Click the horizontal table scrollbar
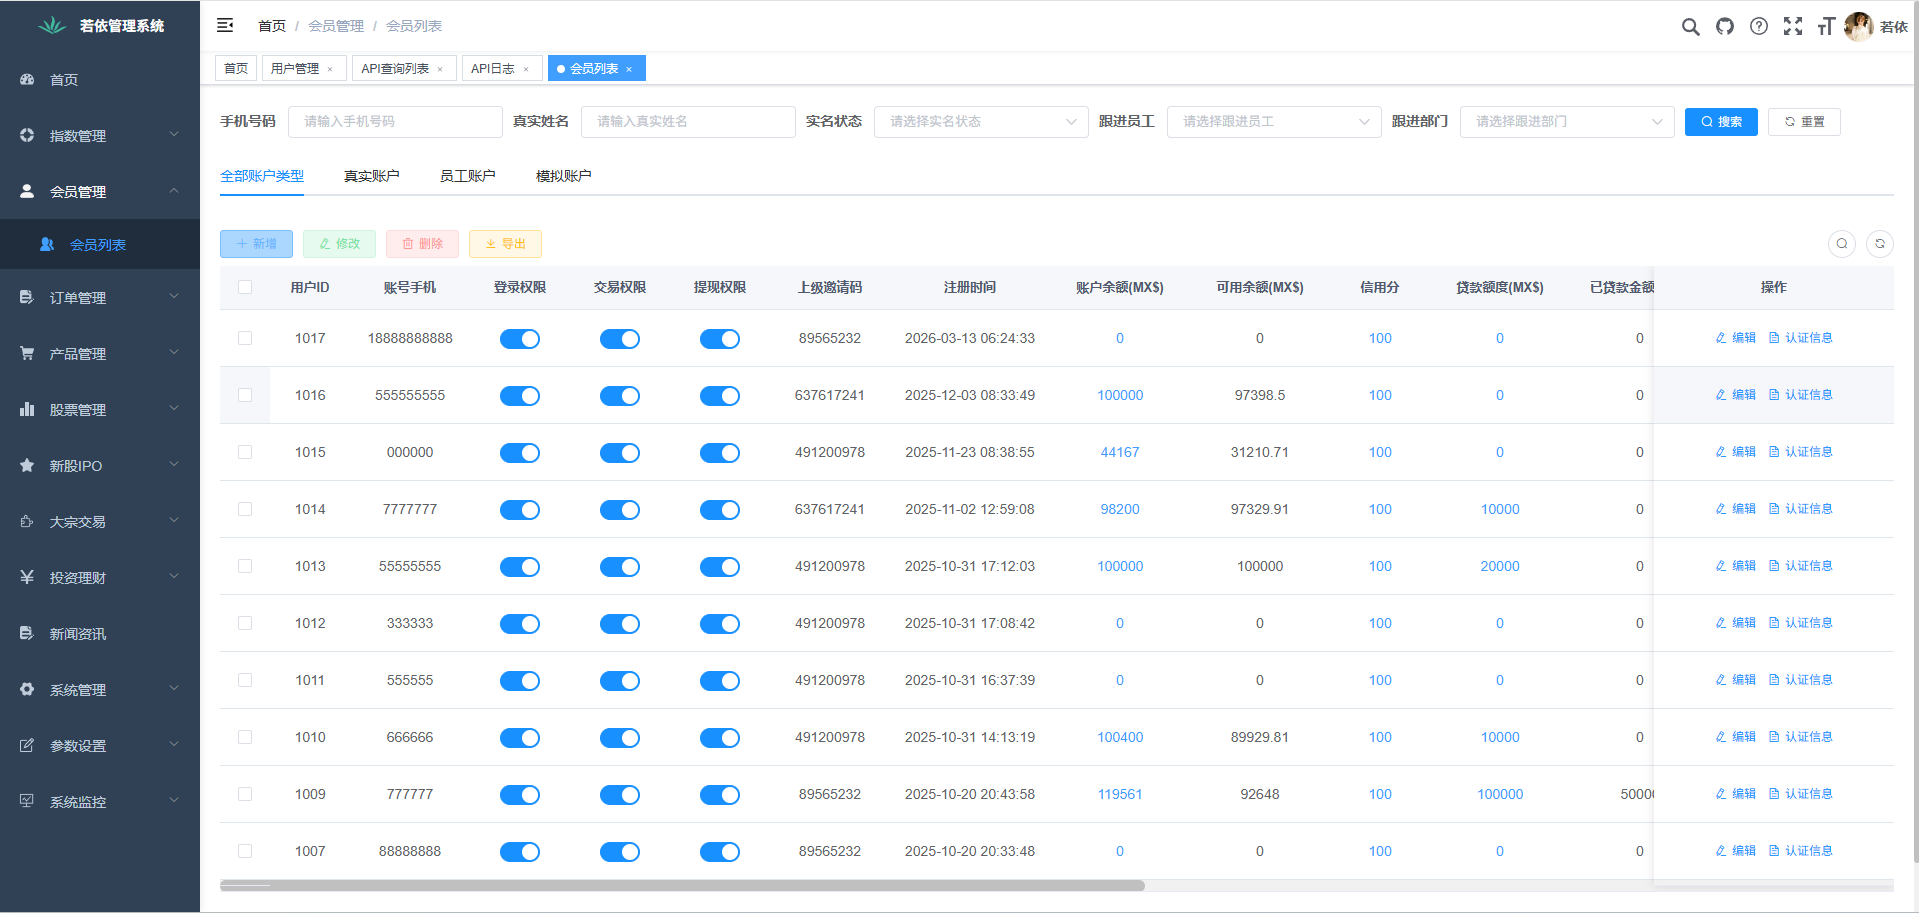The width and height of the screenshot is (1919, 913). [x=682, y=885]
